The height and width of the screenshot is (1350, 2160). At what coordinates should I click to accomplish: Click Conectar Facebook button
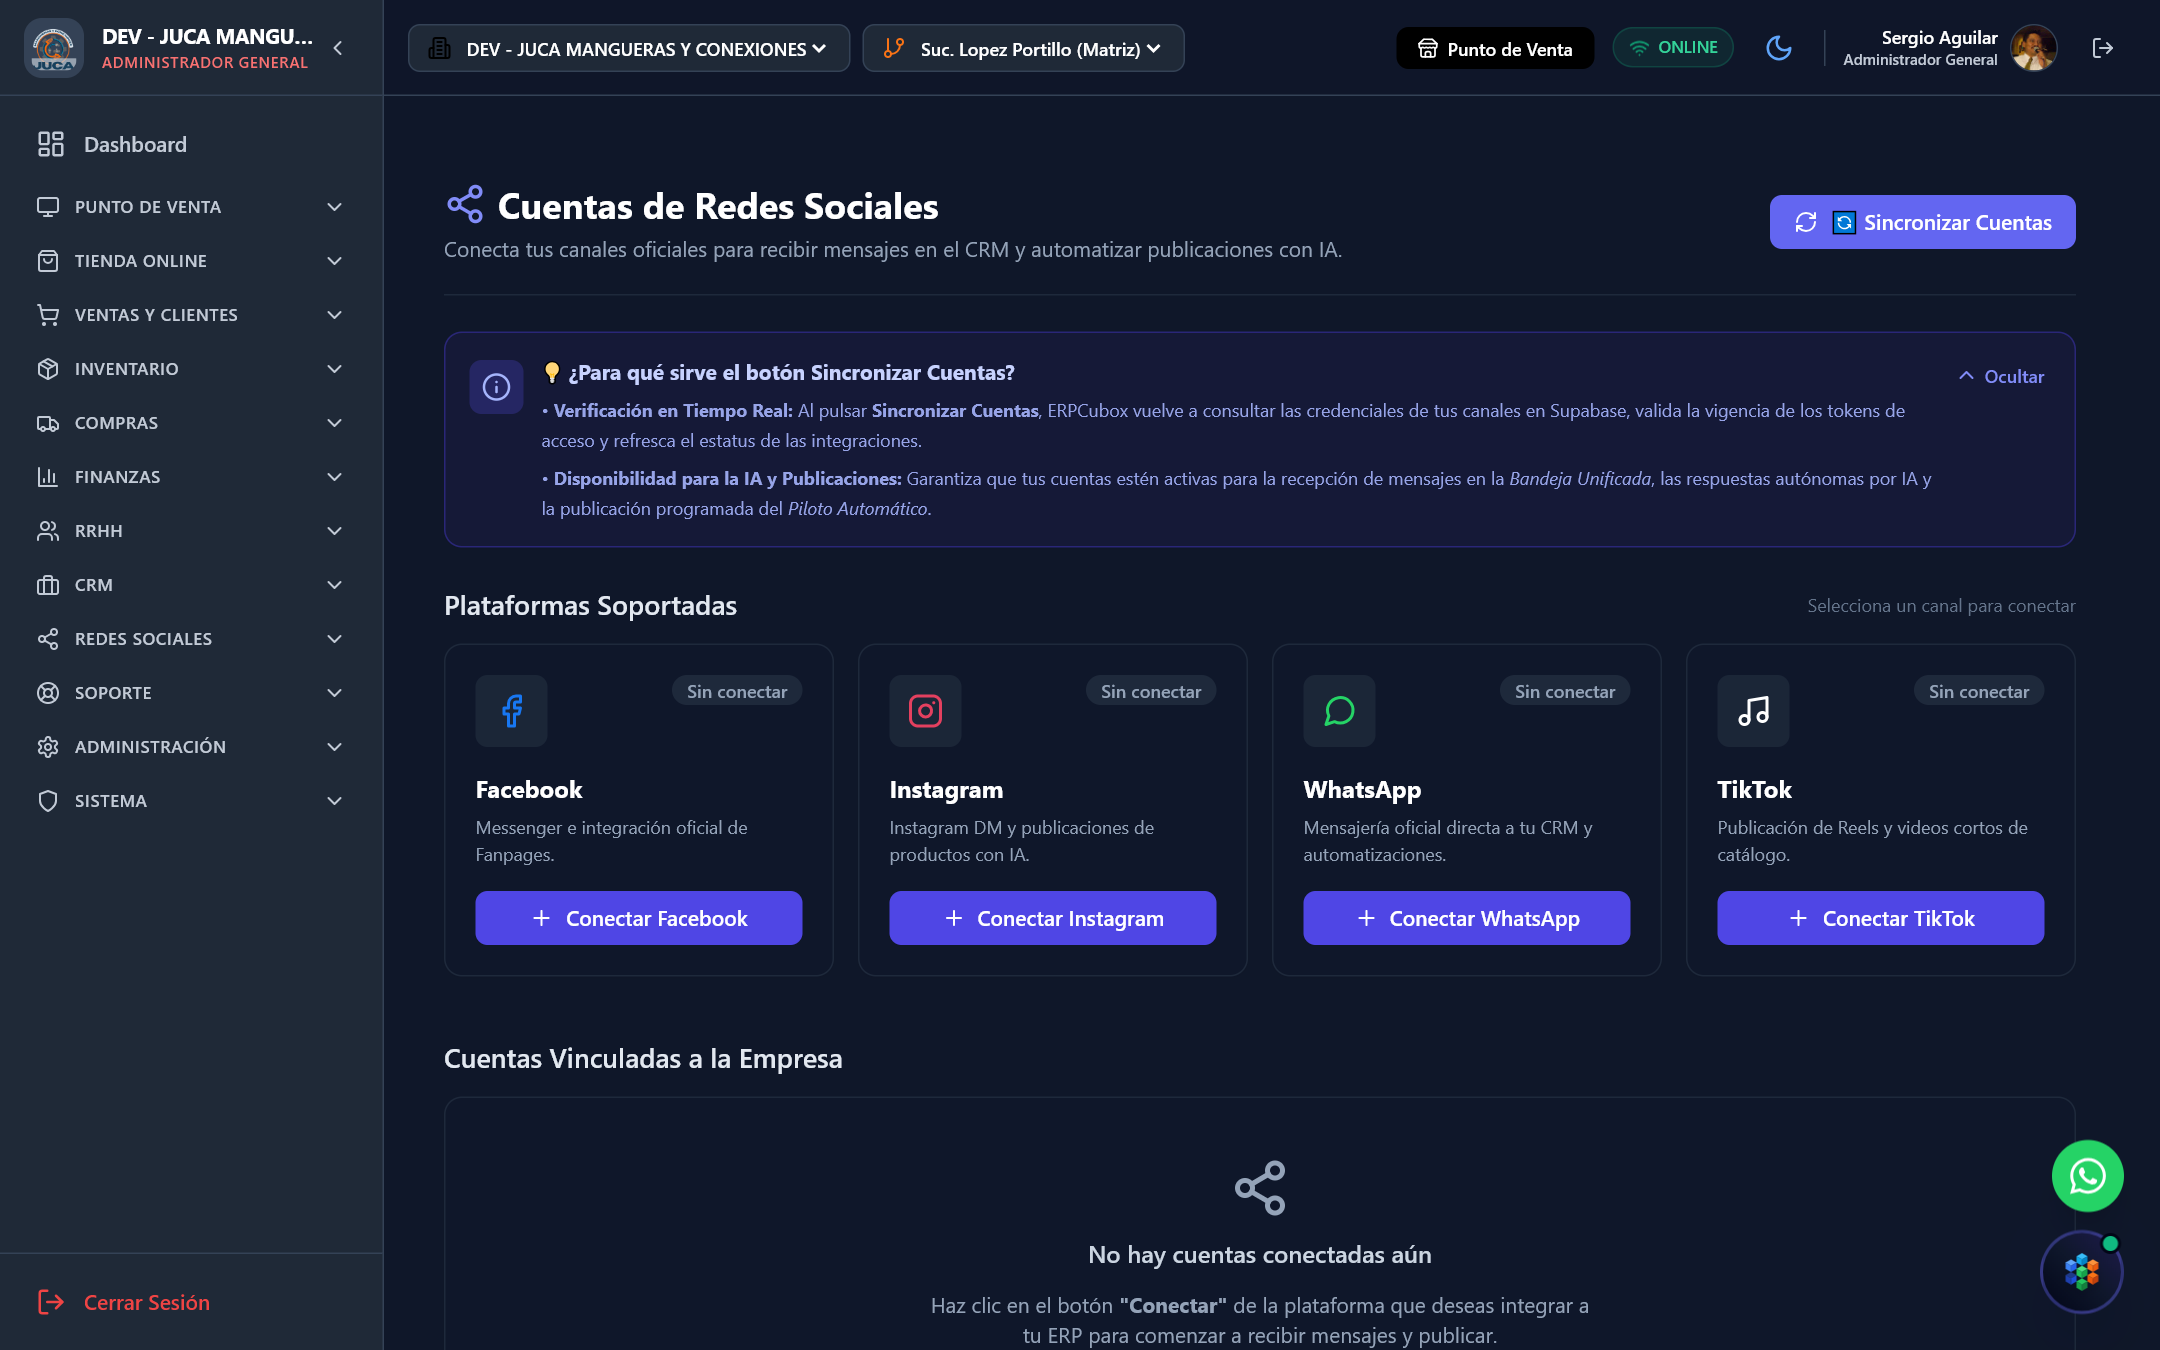click(x=639, y=918)
